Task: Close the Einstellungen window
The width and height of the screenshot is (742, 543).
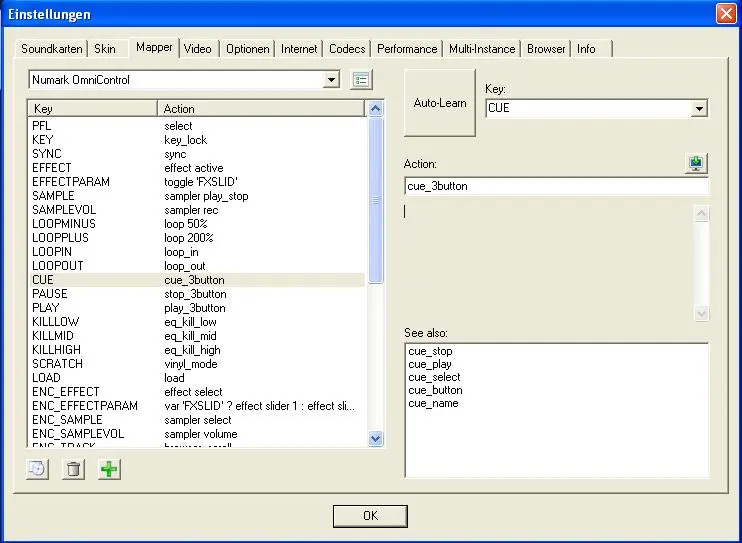Action: click(x=726, y=14)
